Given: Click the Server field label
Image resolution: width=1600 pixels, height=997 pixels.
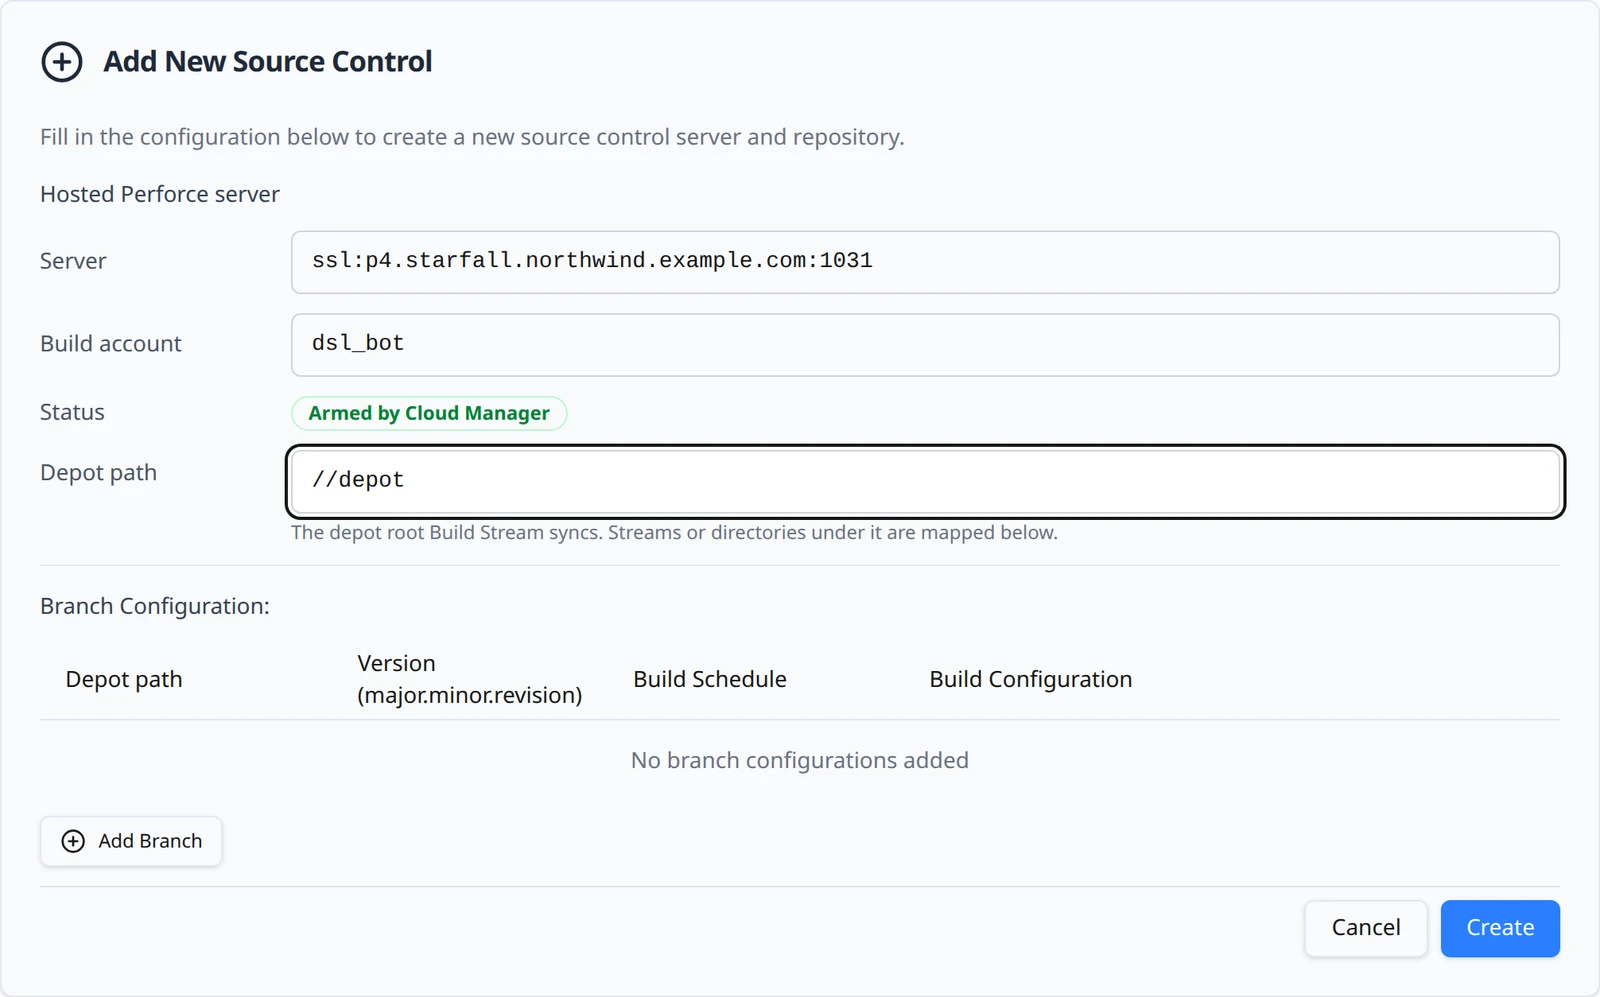Looking at the screenshot, I should tap(73, 261).
